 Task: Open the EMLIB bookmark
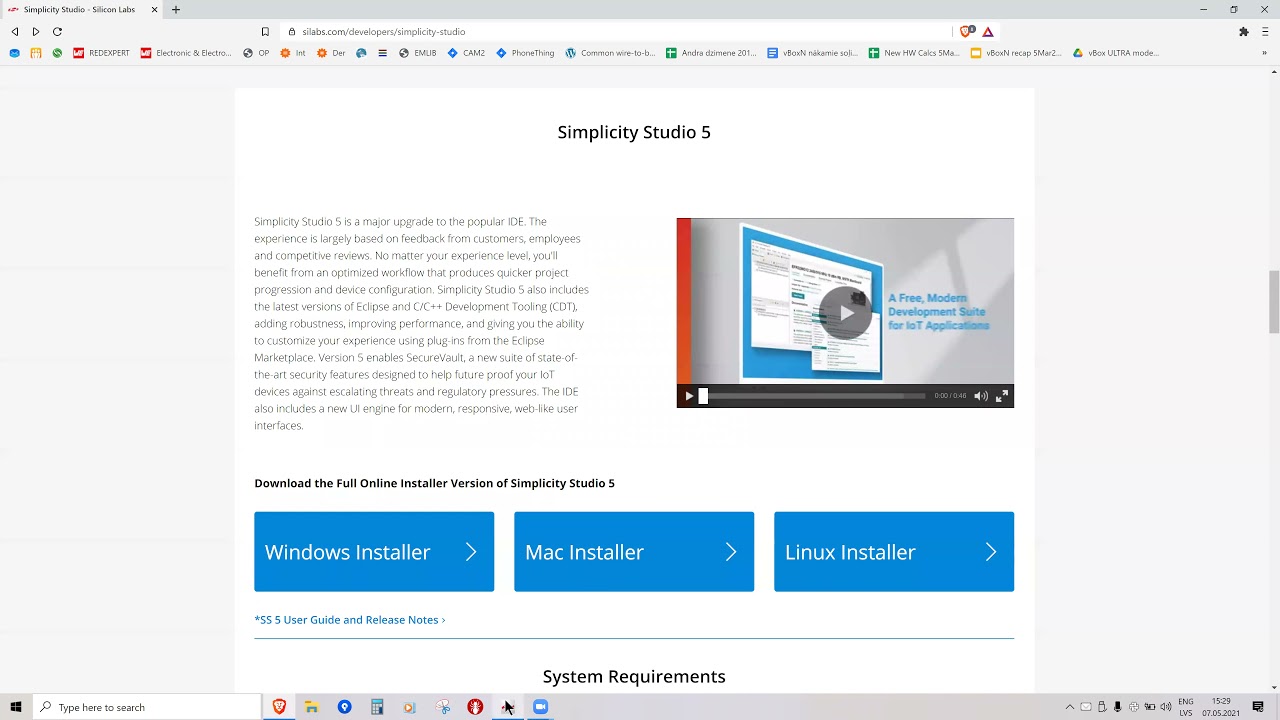[418, 53]
